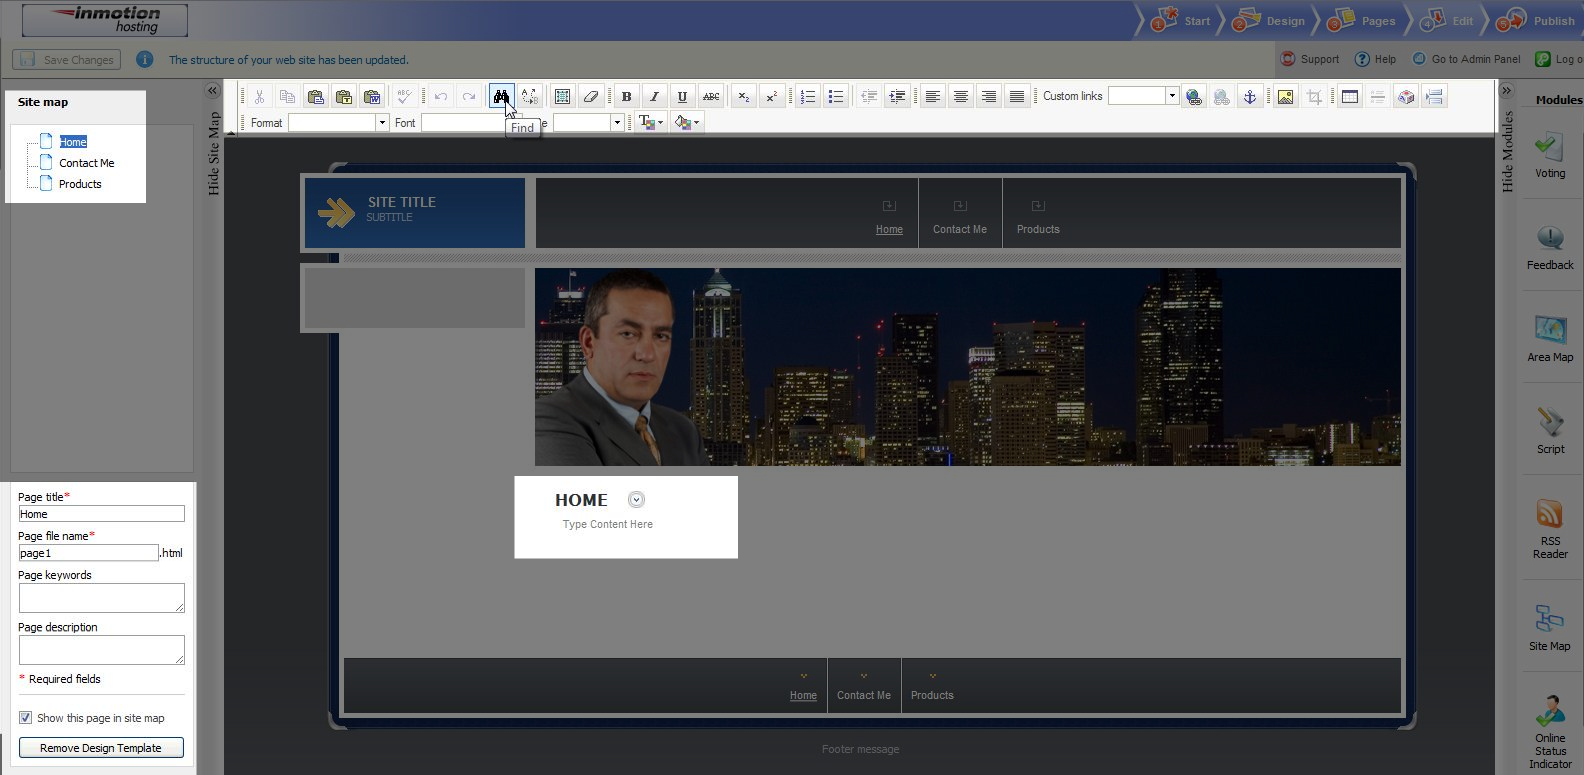Switch to the Design step tab
This screenshot has height=775, width=1584.
coord(1273,21)
